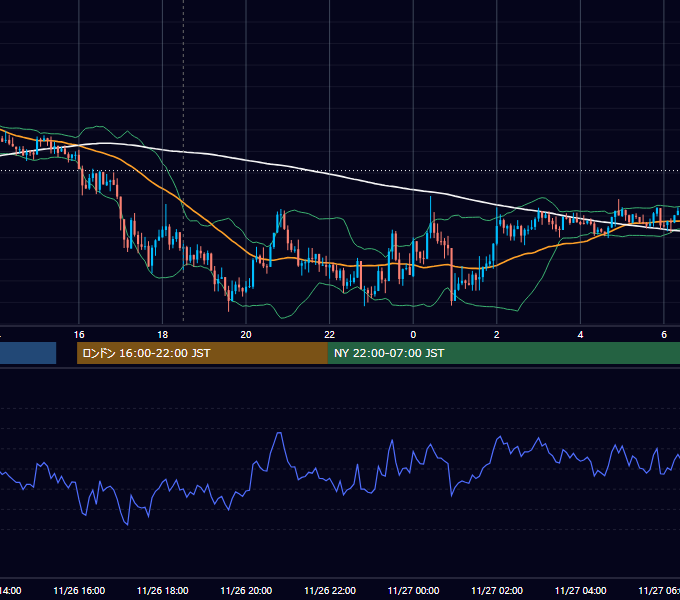Select the blue session bar before London

28,353
